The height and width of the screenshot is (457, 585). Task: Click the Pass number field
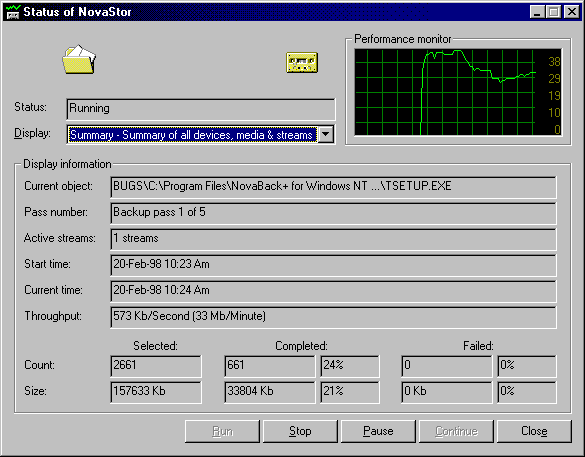(x=333, y=213)
